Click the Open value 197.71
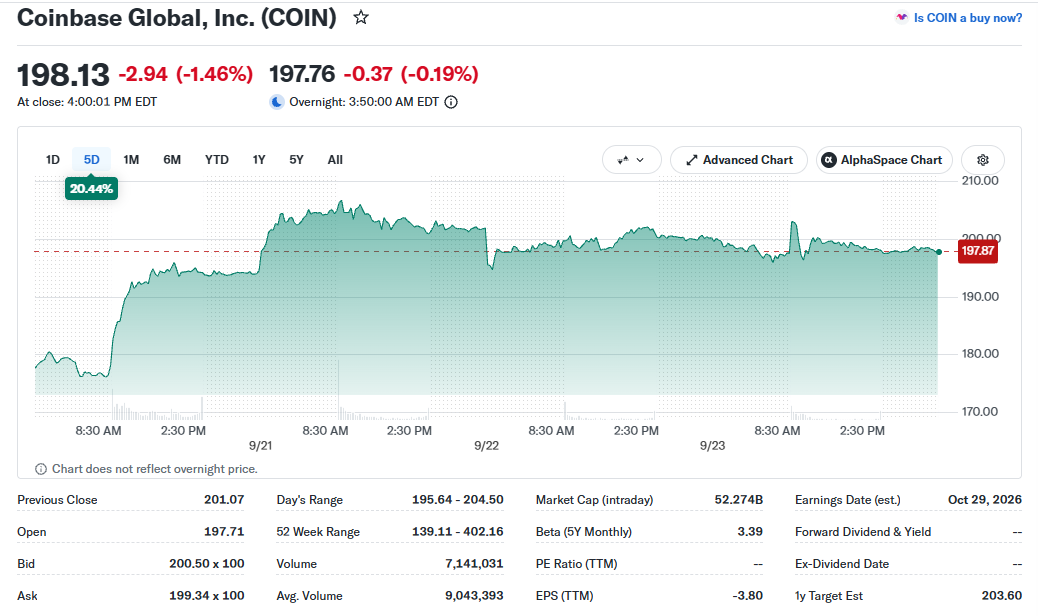Screen dimensions: 1038x616 (x=224, y=532)
